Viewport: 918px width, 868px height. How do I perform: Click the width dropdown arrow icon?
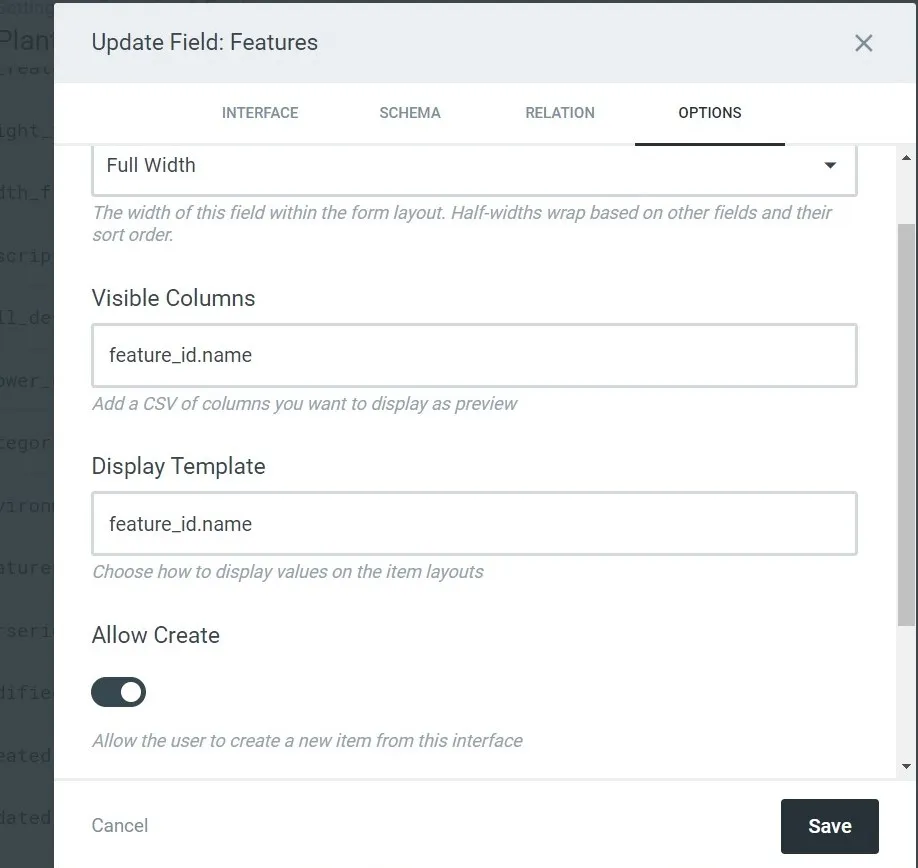(830, 166)
